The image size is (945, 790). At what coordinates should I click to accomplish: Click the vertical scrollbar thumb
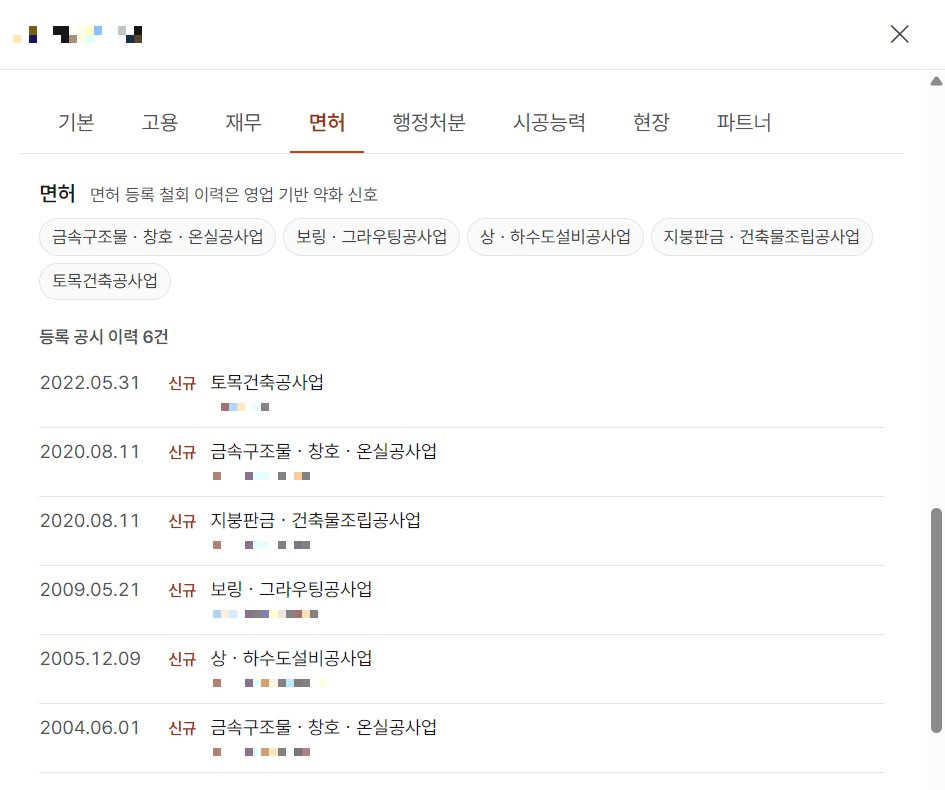point(936,620)
